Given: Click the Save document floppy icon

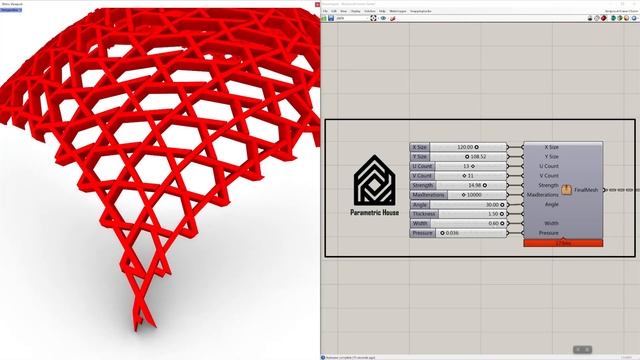Looking at the screenshot, I should (x=331, y=18).
